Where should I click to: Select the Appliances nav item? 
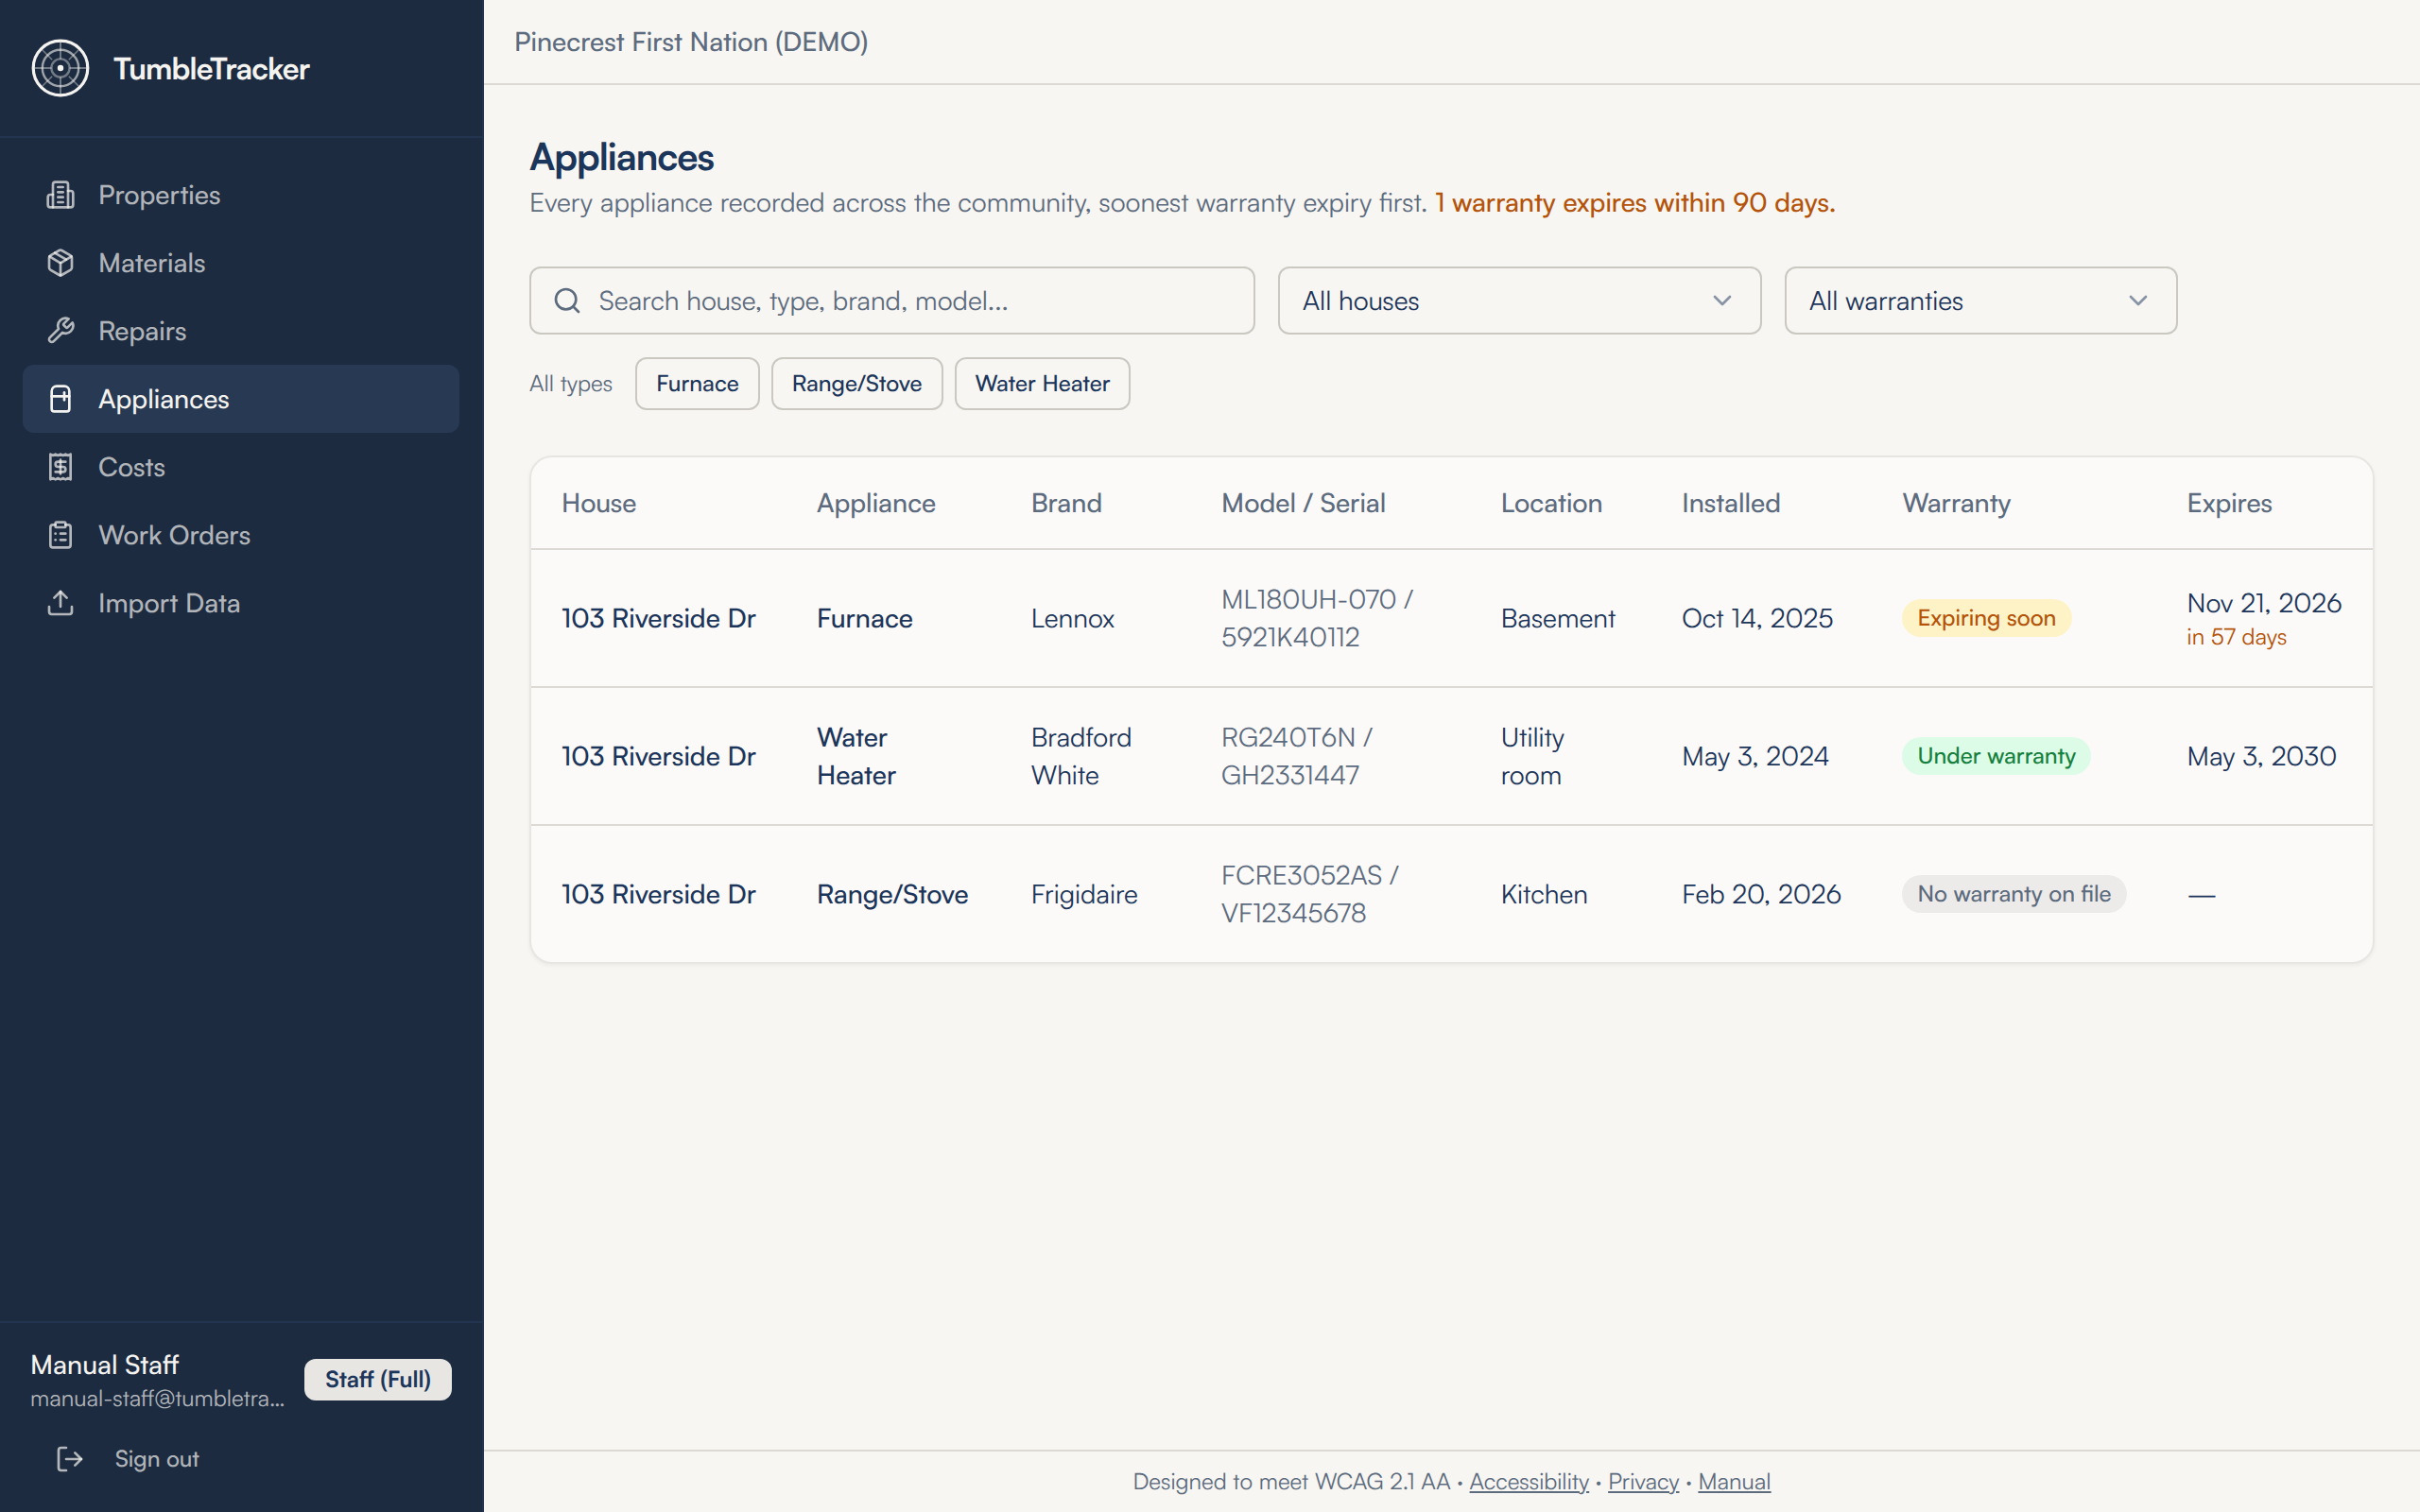(x=241, y=399)
